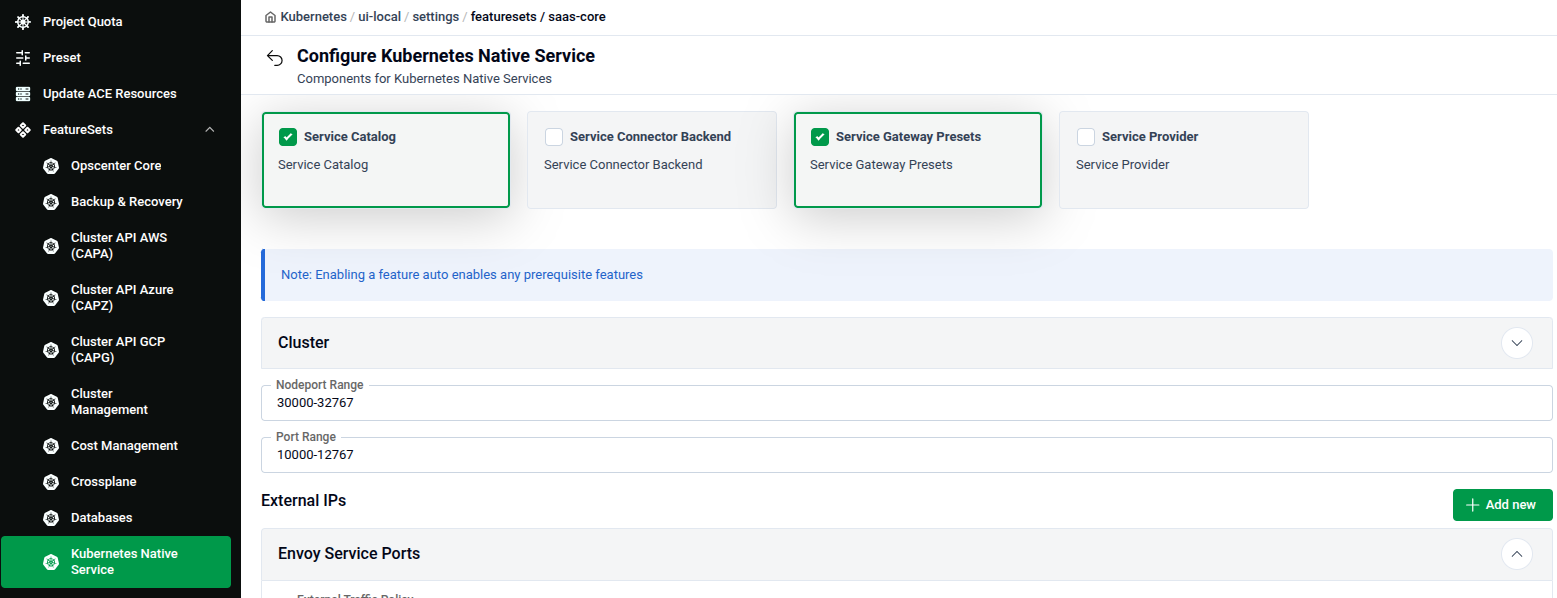Uncheck the Service Gateway Presets checkbox
The height and width of the screenshot is (598, 1557).
(x=820, y=137)
